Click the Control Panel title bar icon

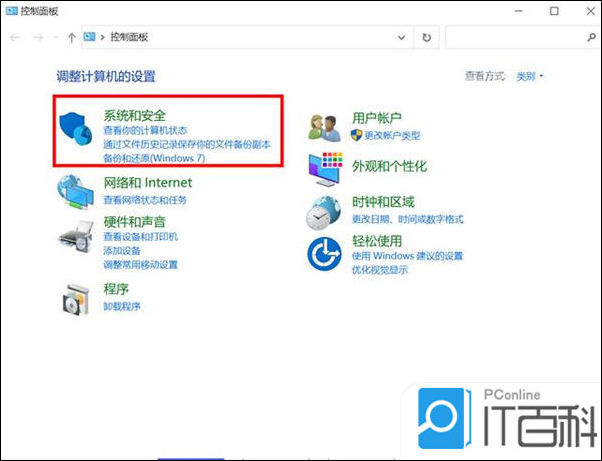click(12, 11)
